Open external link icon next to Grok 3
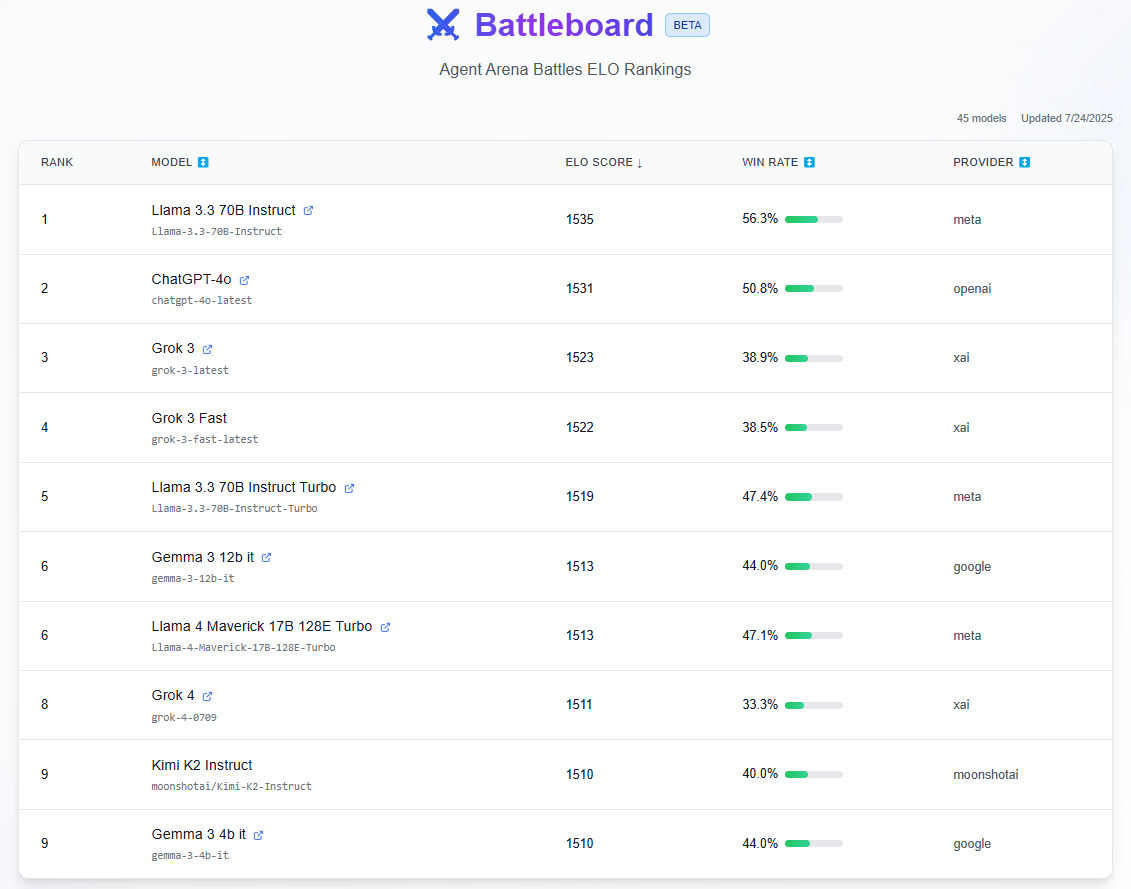This screenshot has height=889, width=1131. tap(207, 349)
